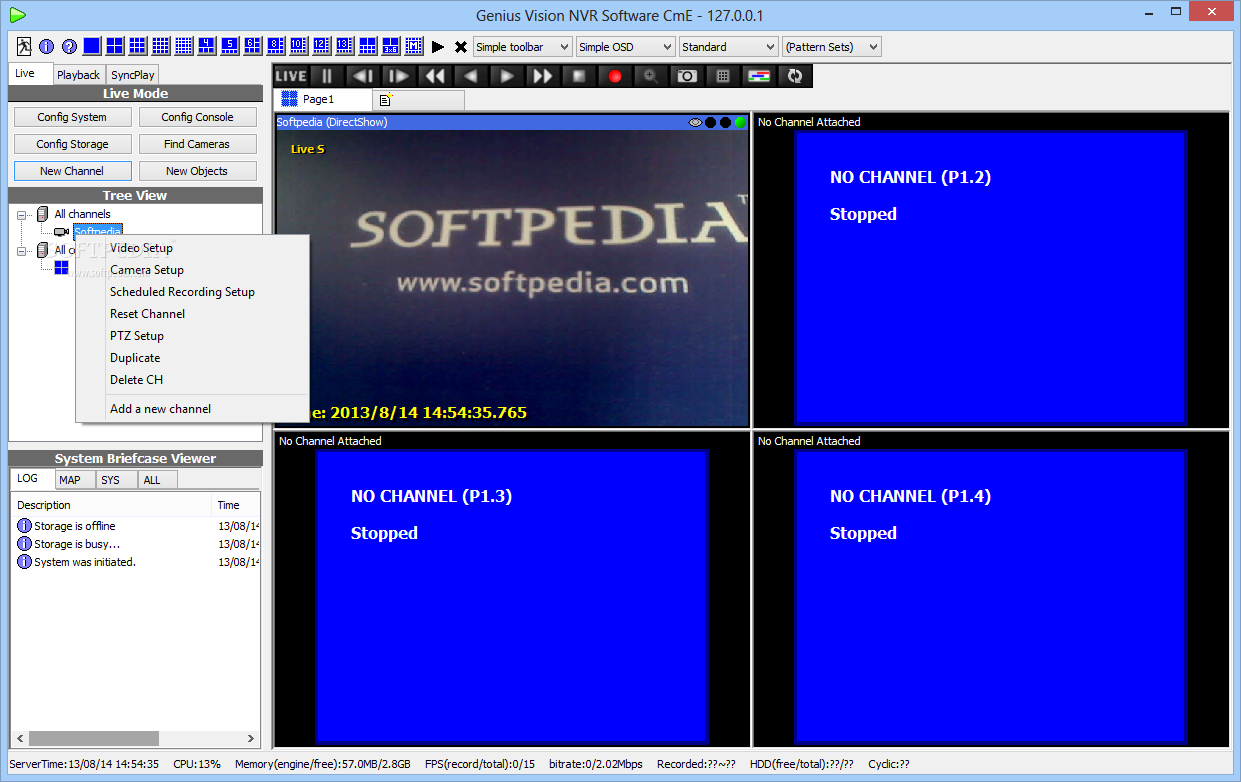Choose the layout icon labeled 12
The width and height of the screenshot is (1241, 782).
[x=320, y=46]
